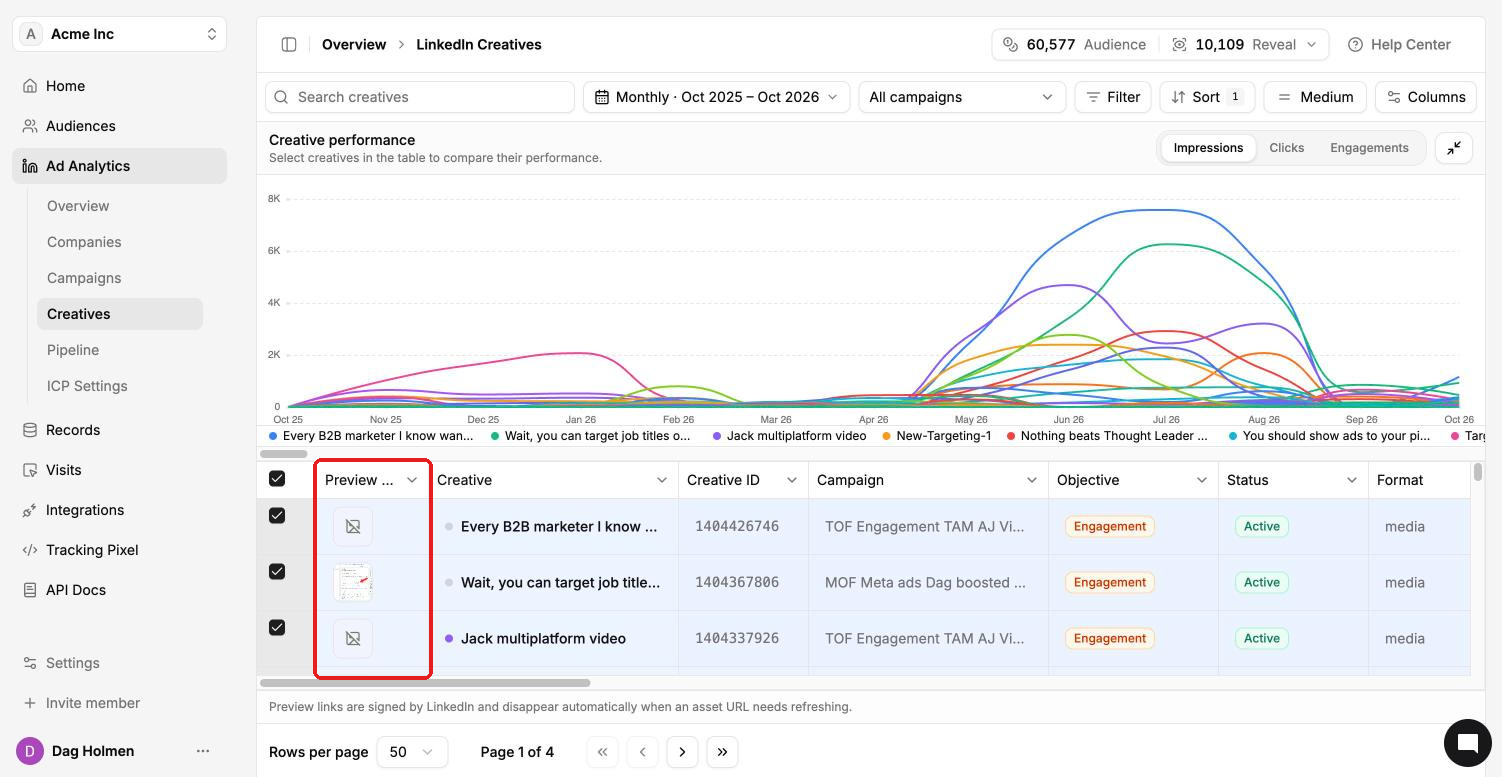This screenshot has height=777, width=1502.
Task: Open Campaigns under Ad Analytics
Action: click(119, 278)
